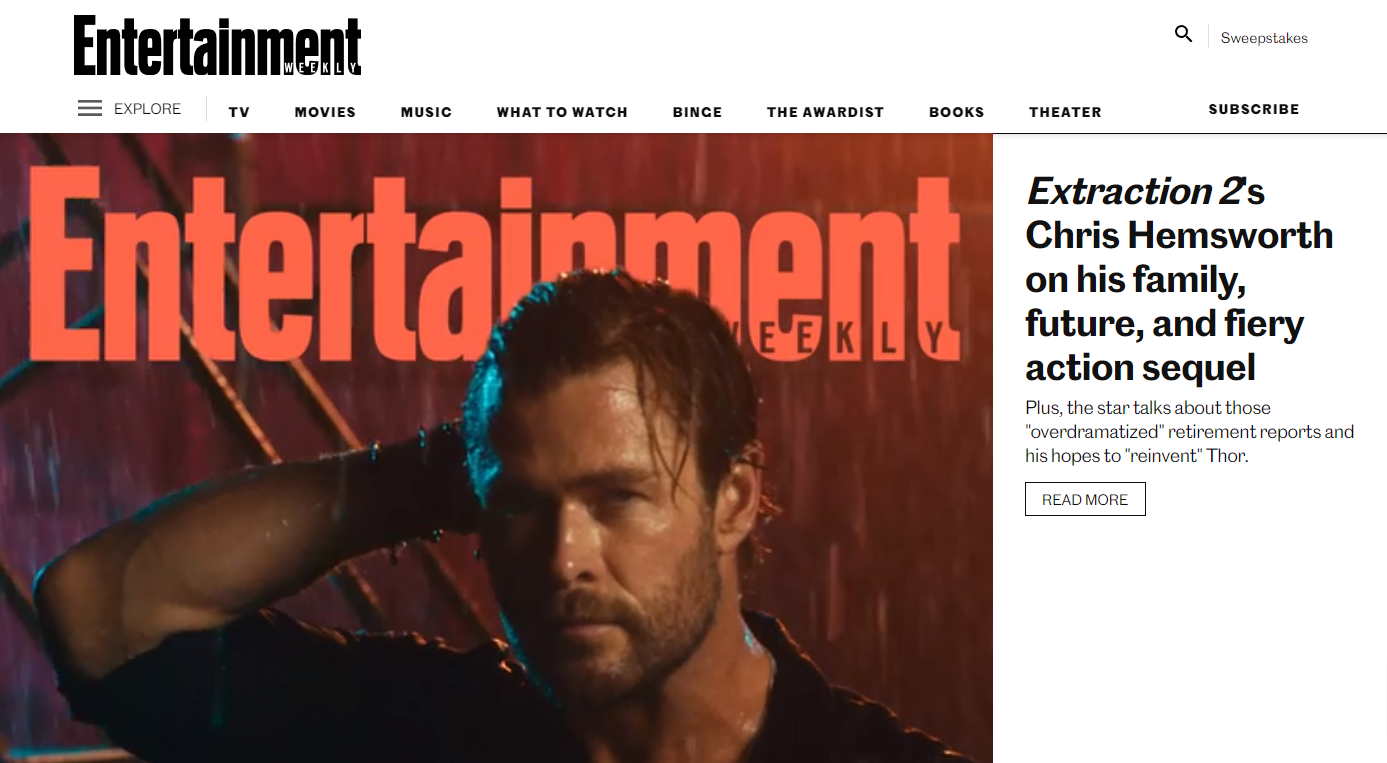Open the BINGE nav item

697,112
